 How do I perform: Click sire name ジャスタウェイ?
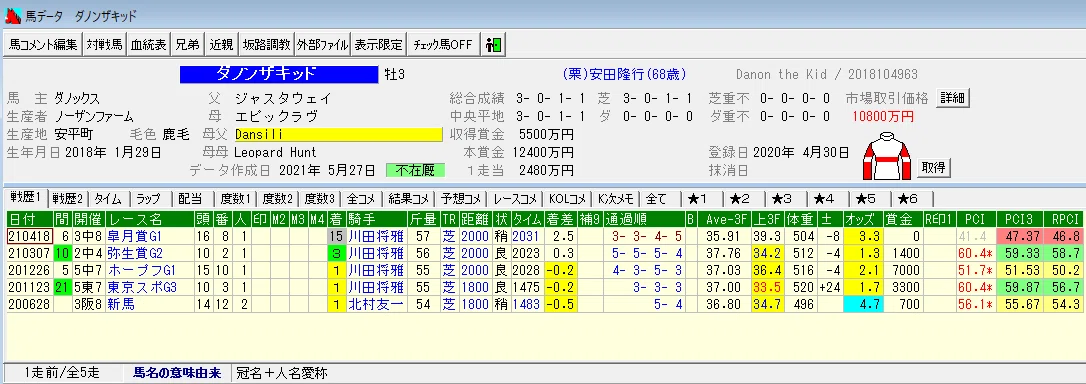283,98
